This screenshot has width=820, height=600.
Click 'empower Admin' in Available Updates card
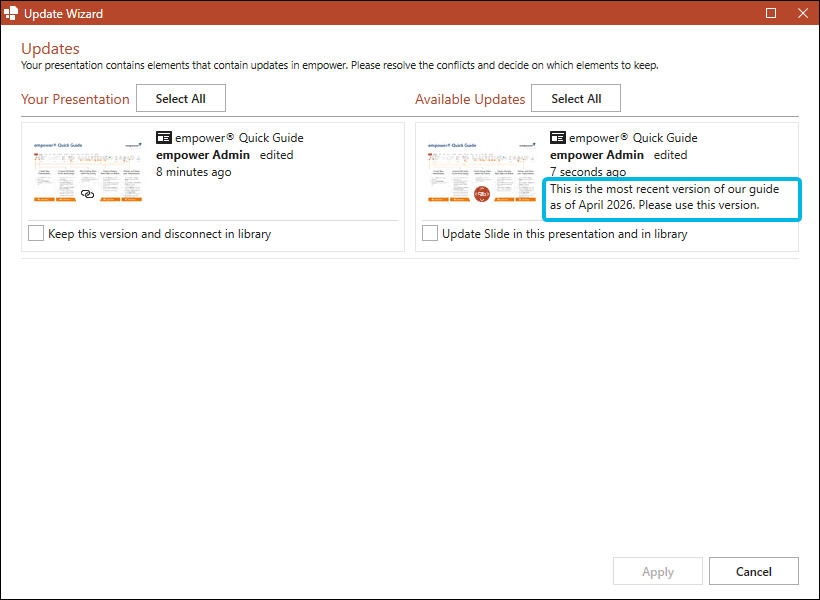[597, 155]
